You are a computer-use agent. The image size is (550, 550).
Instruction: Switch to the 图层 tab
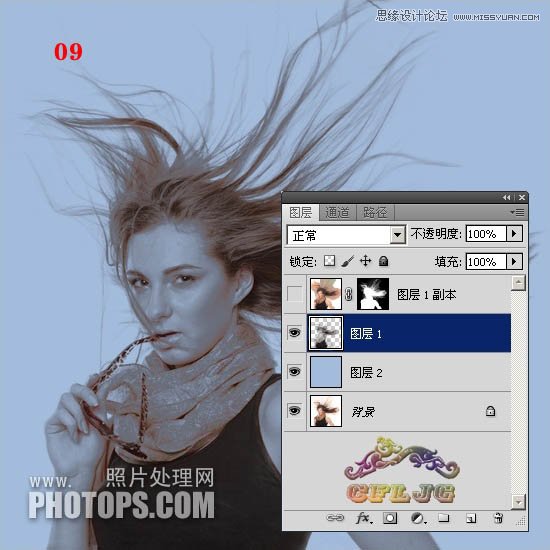[301, 212]
